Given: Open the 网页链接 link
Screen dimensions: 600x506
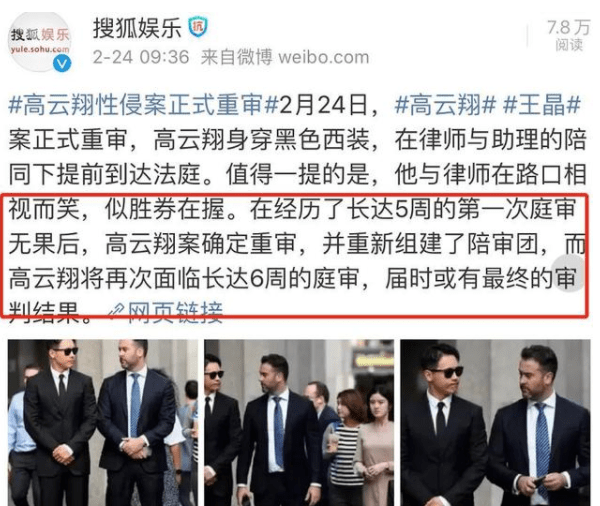Looking at the screenshot, I should coord(175,312).
